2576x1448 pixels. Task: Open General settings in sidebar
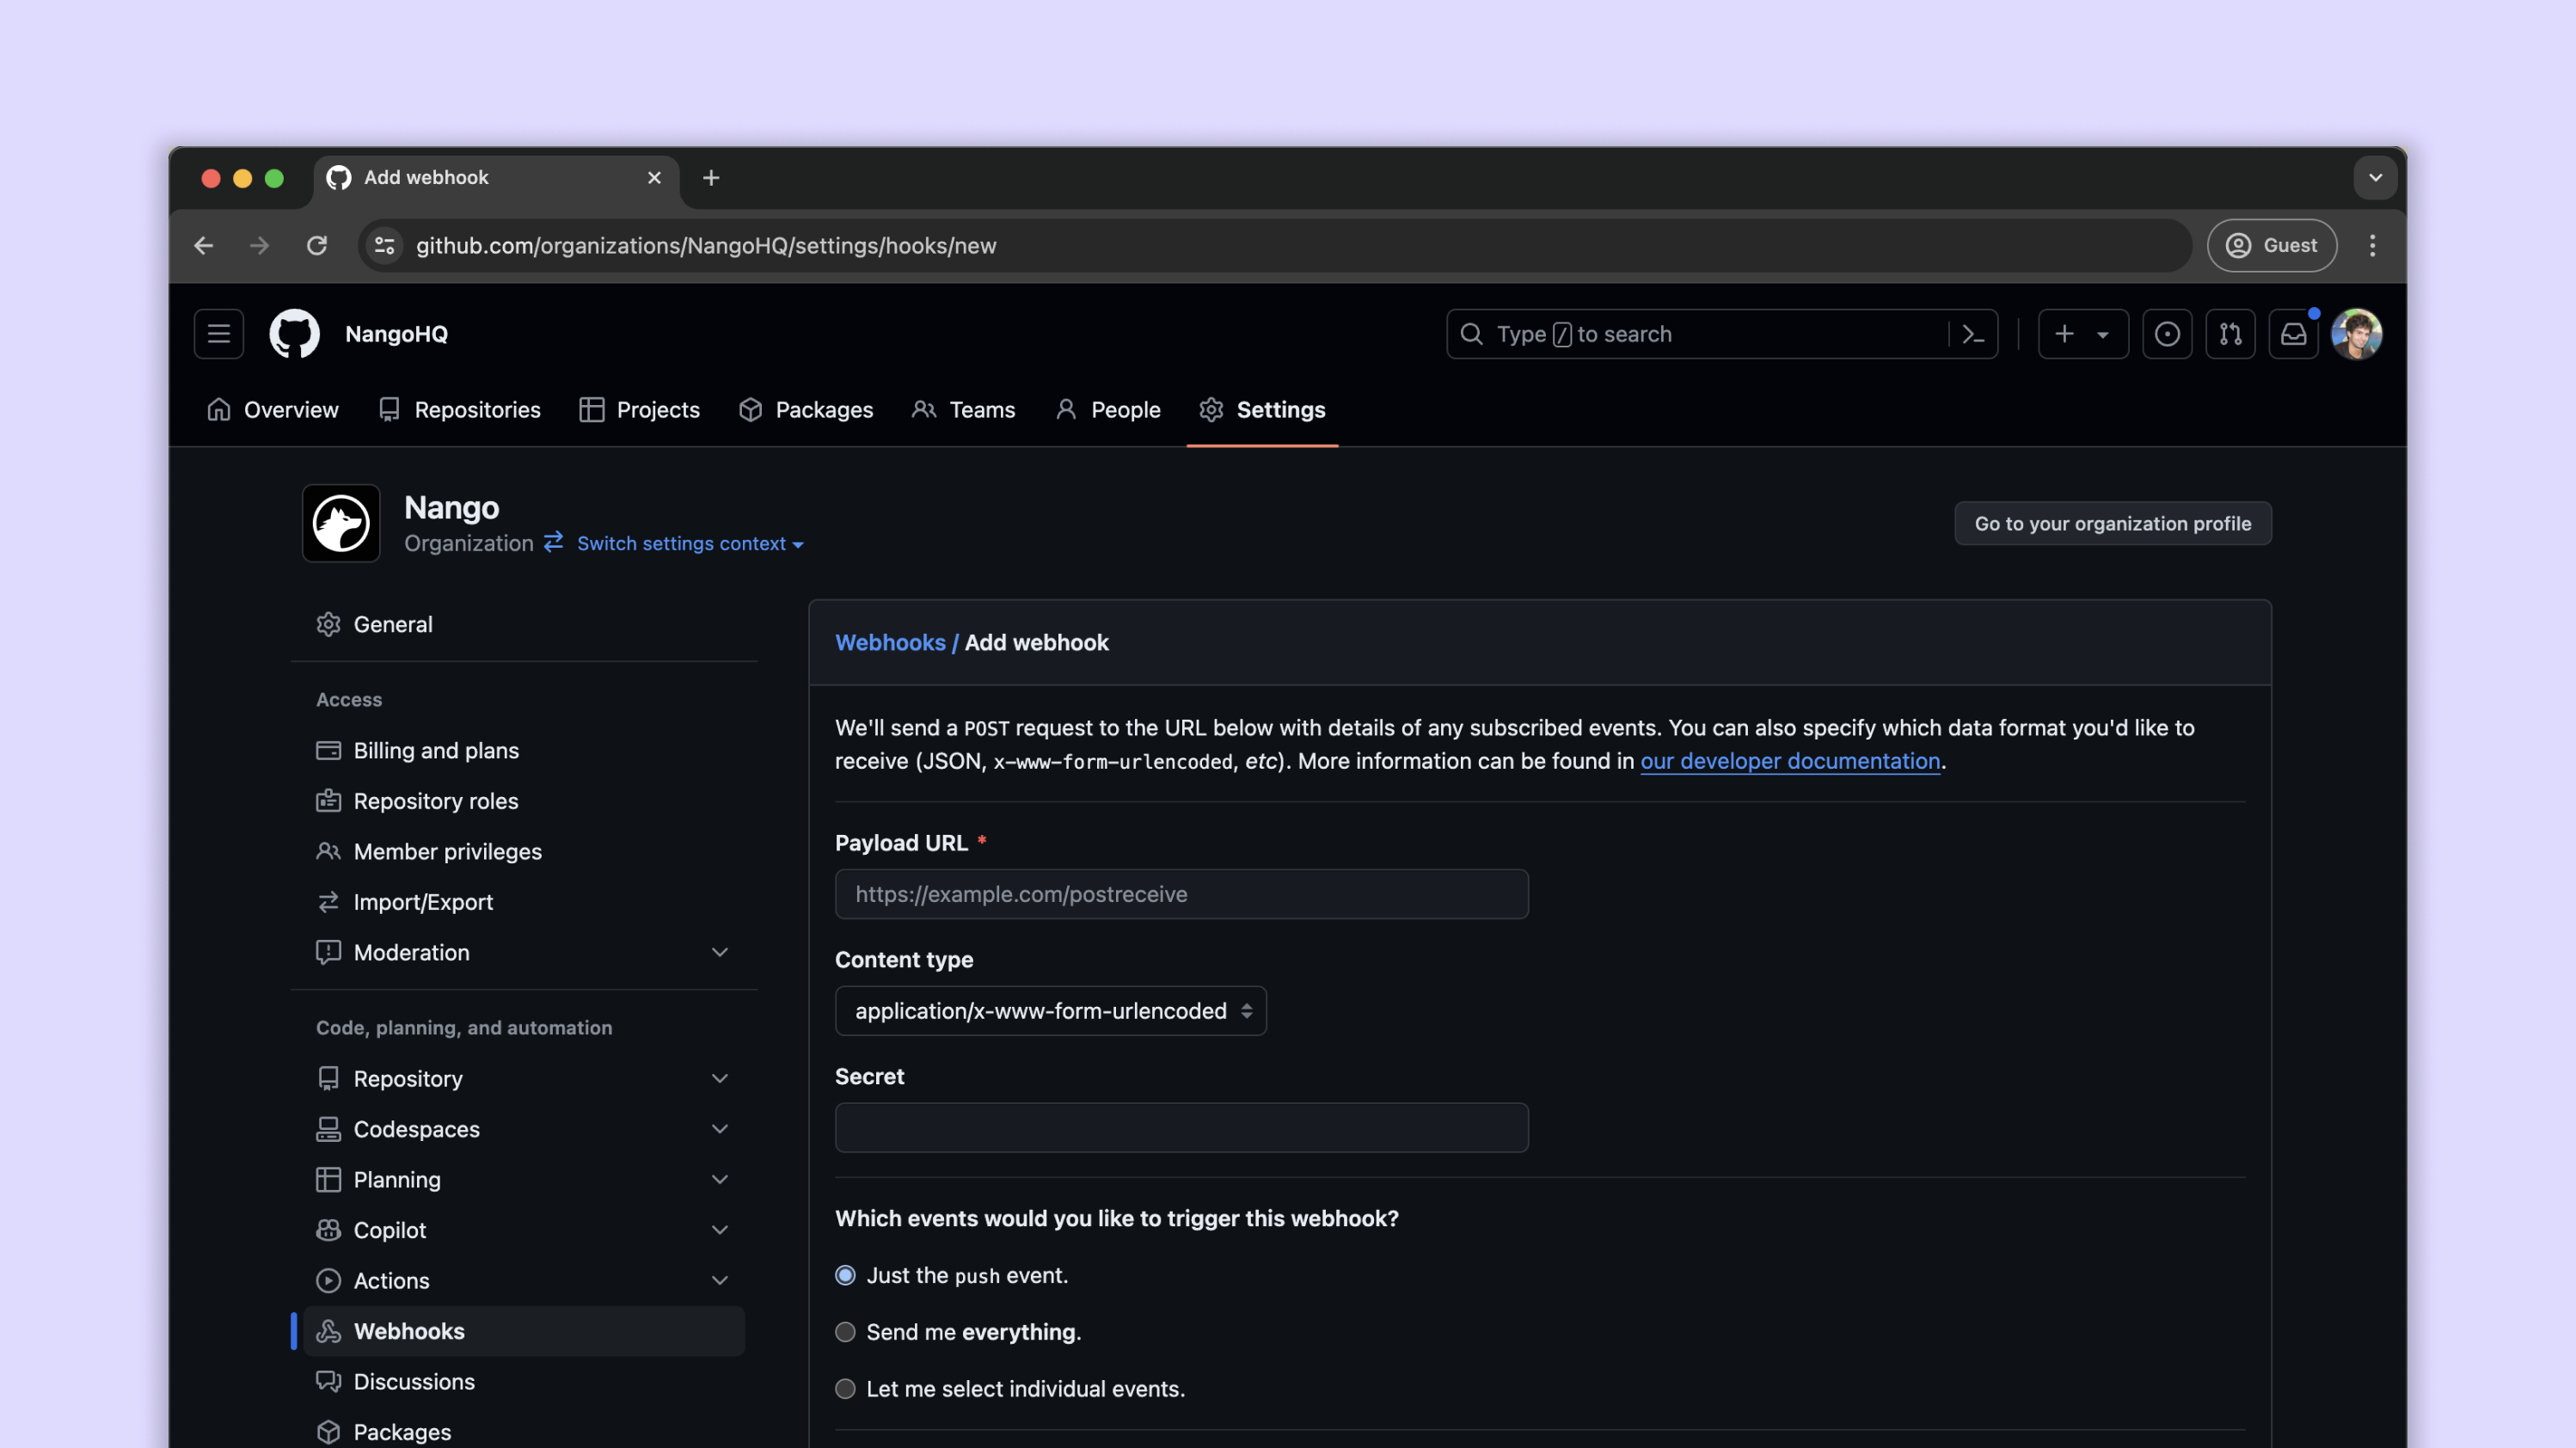(x=524, y=624)
